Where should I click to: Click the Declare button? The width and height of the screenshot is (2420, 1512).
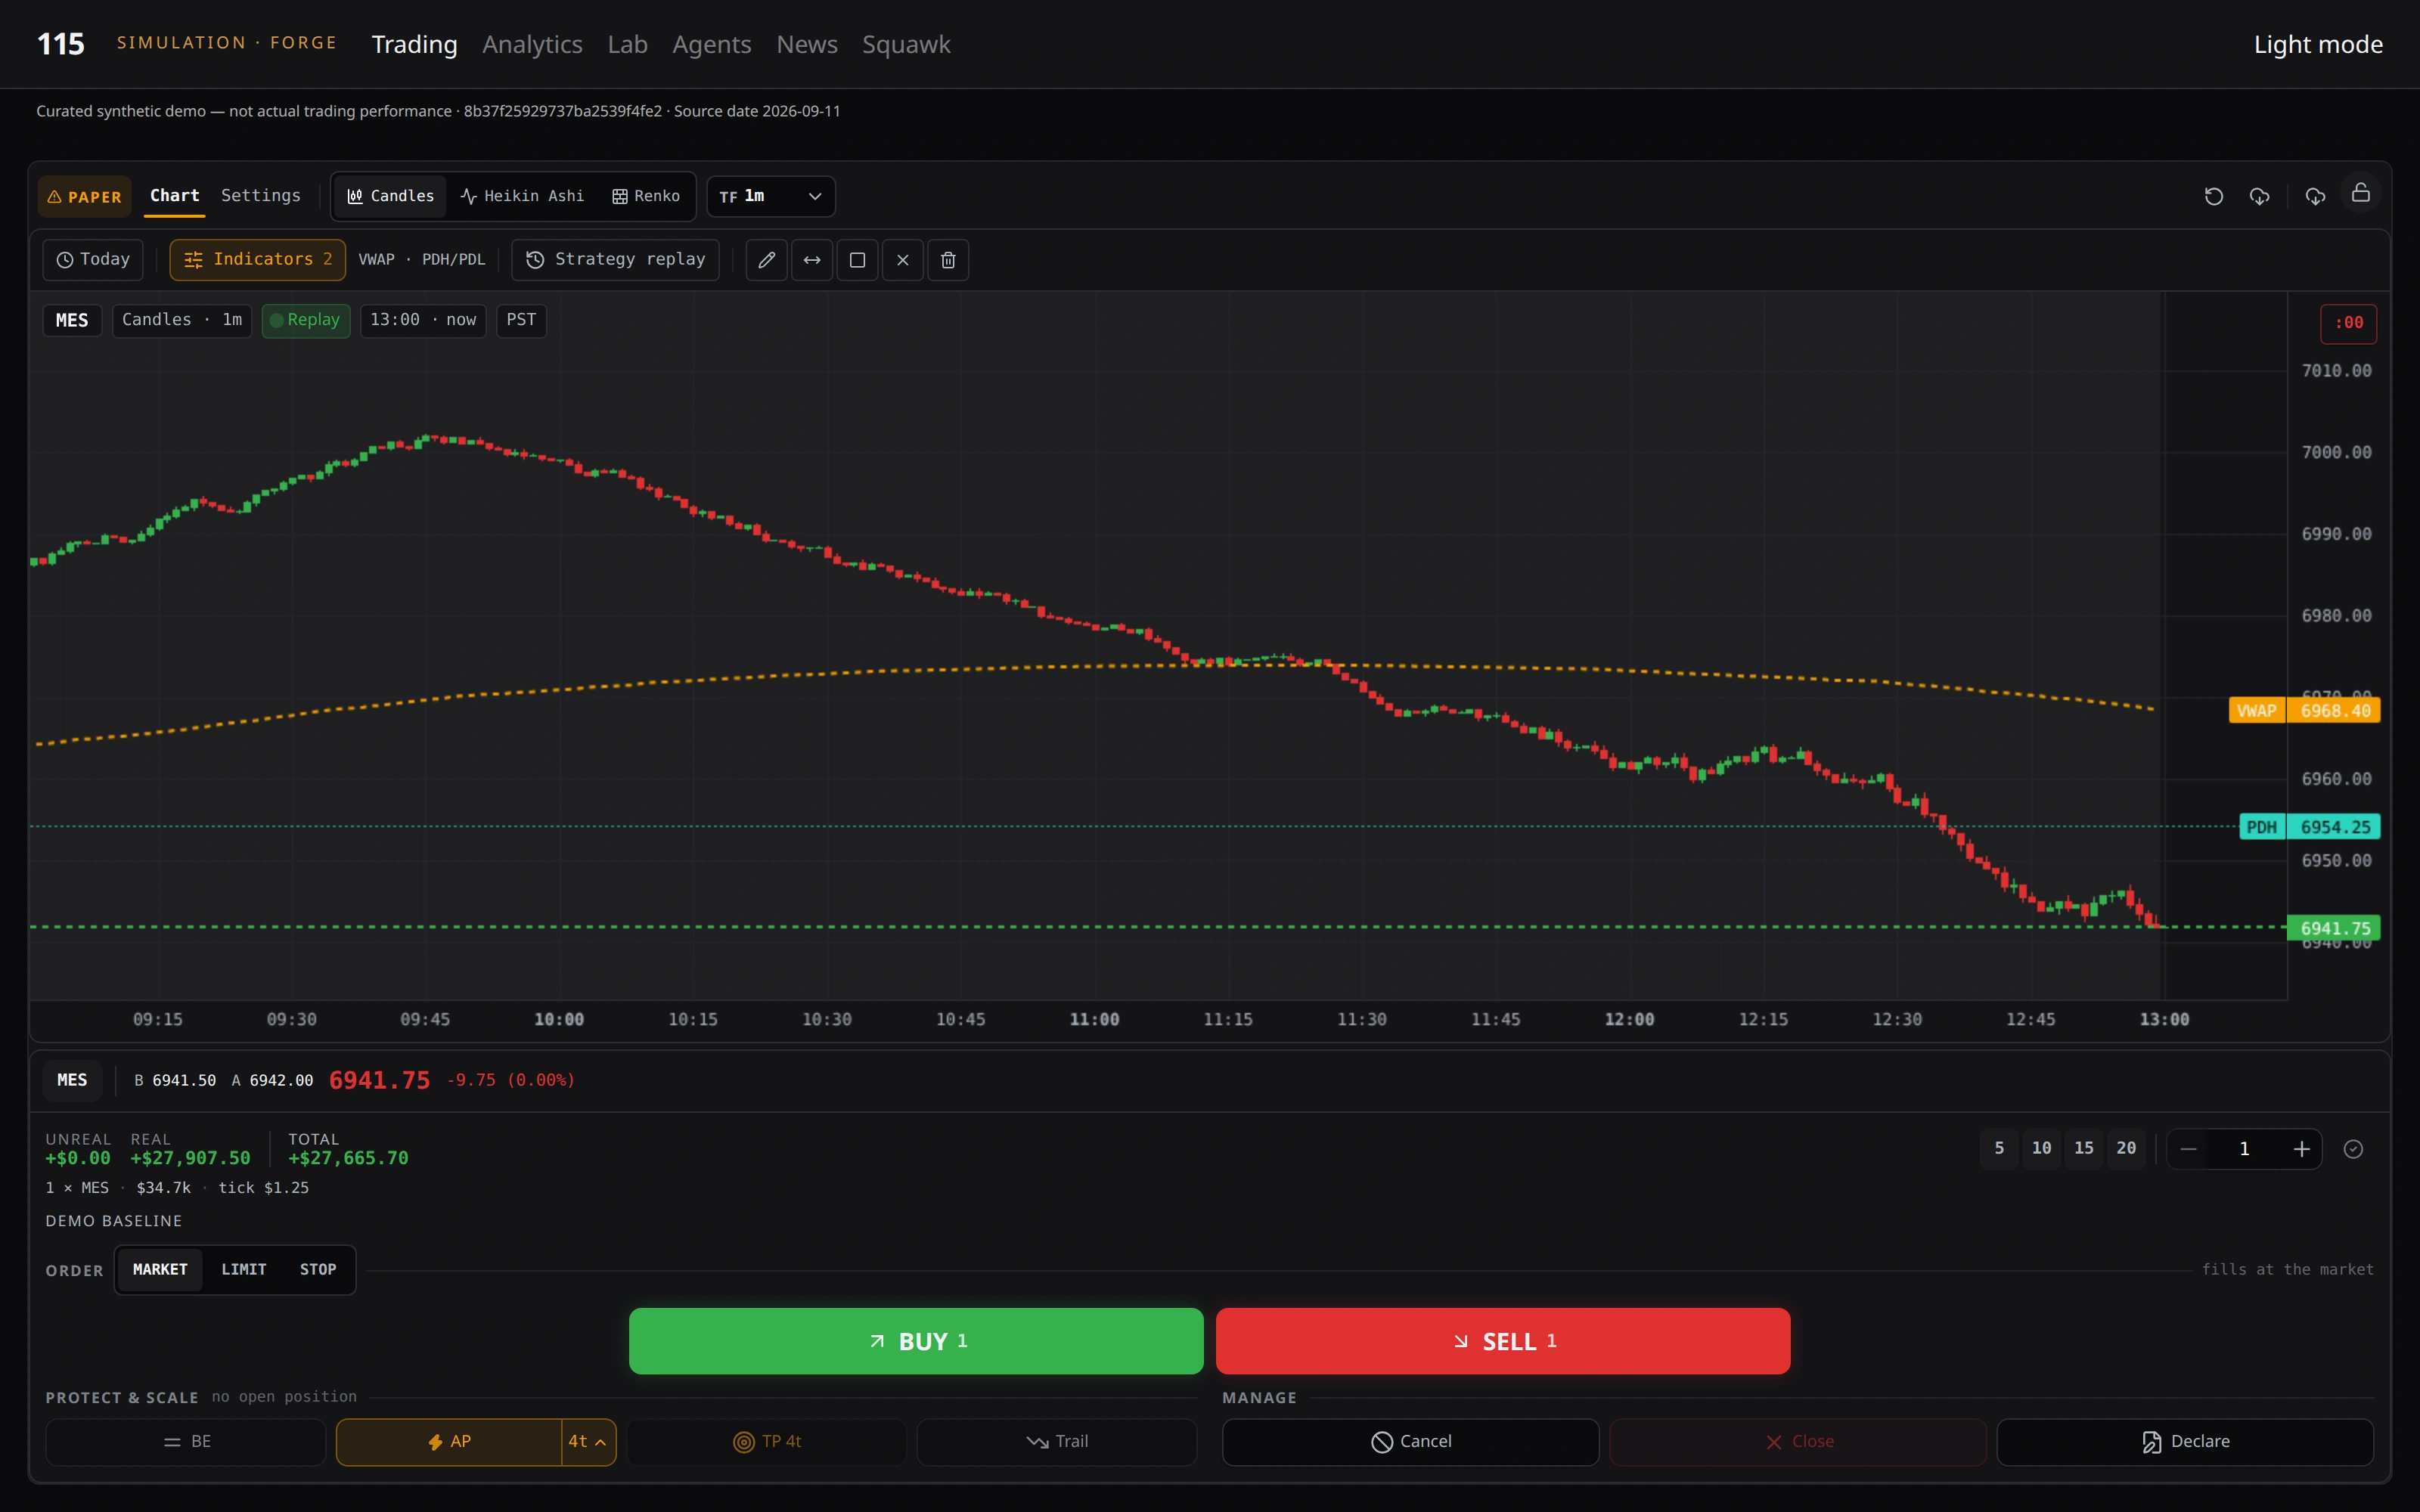2185,1442
